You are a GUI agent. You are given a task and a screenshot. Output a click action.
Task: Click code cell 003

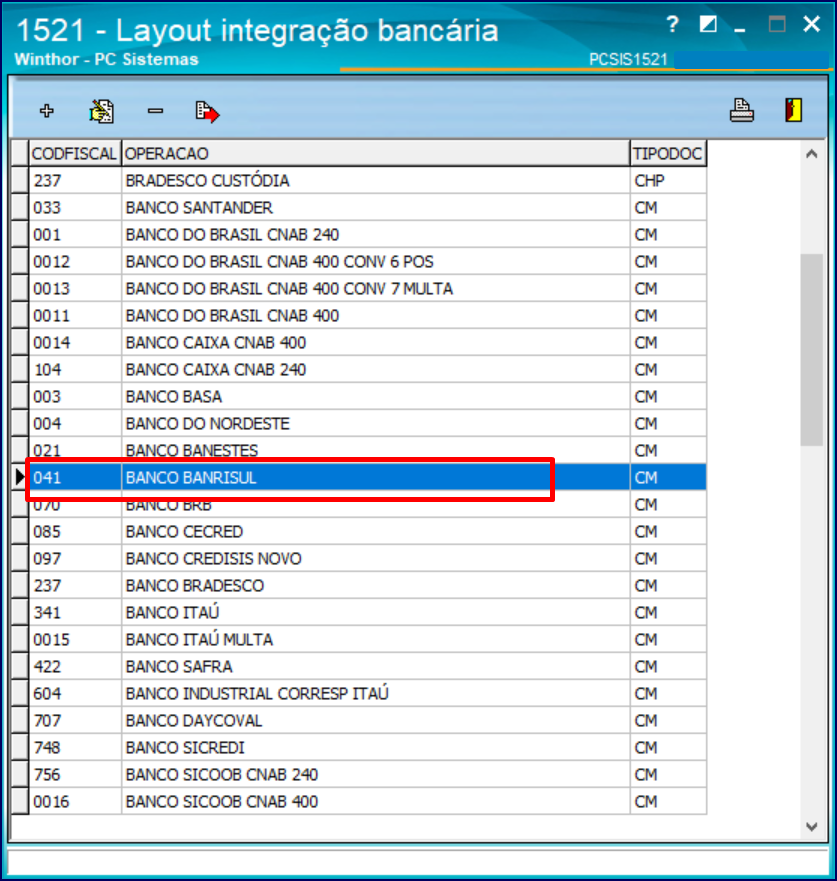[x=75, y=397]
